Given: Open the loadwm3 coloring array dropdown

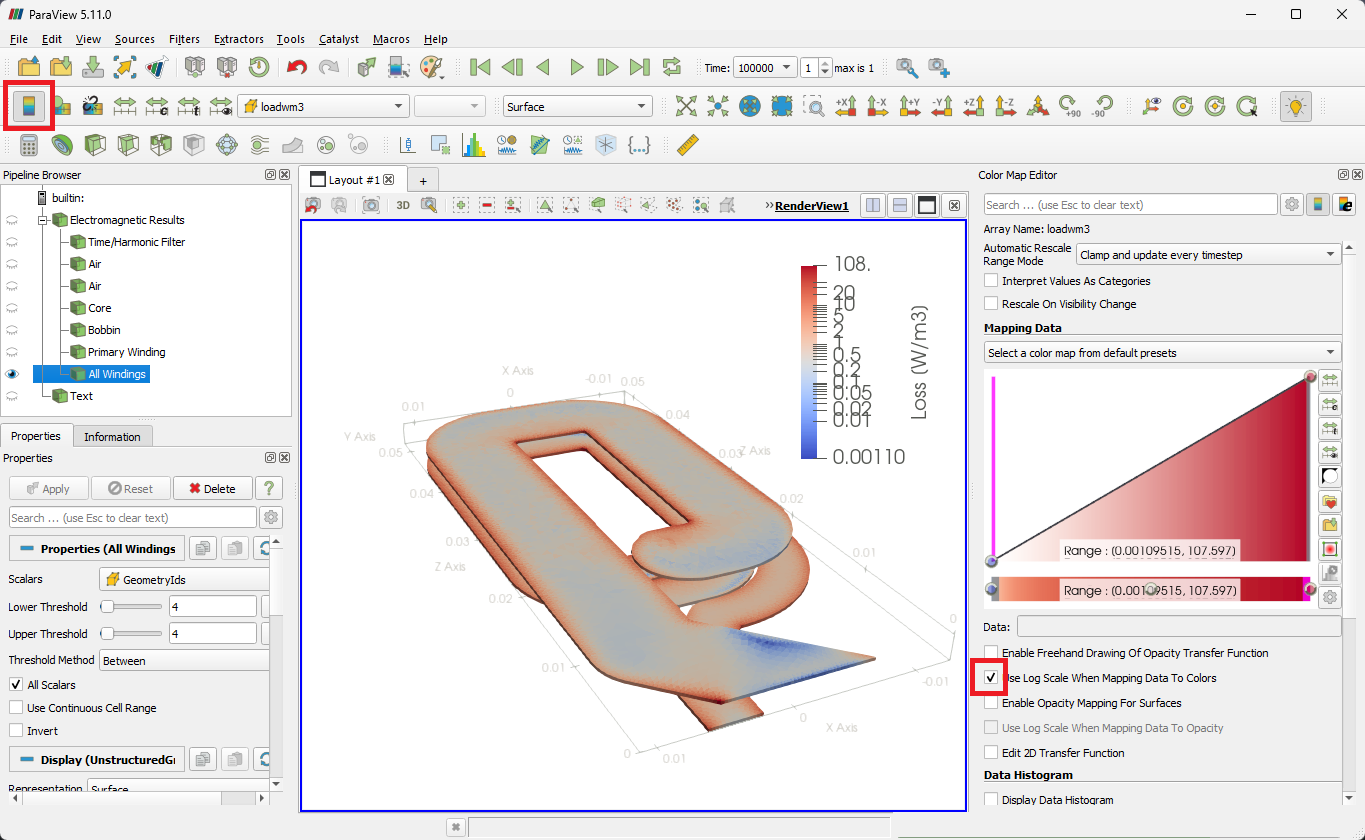Looking at the screenshot, I should pos(324,106).
